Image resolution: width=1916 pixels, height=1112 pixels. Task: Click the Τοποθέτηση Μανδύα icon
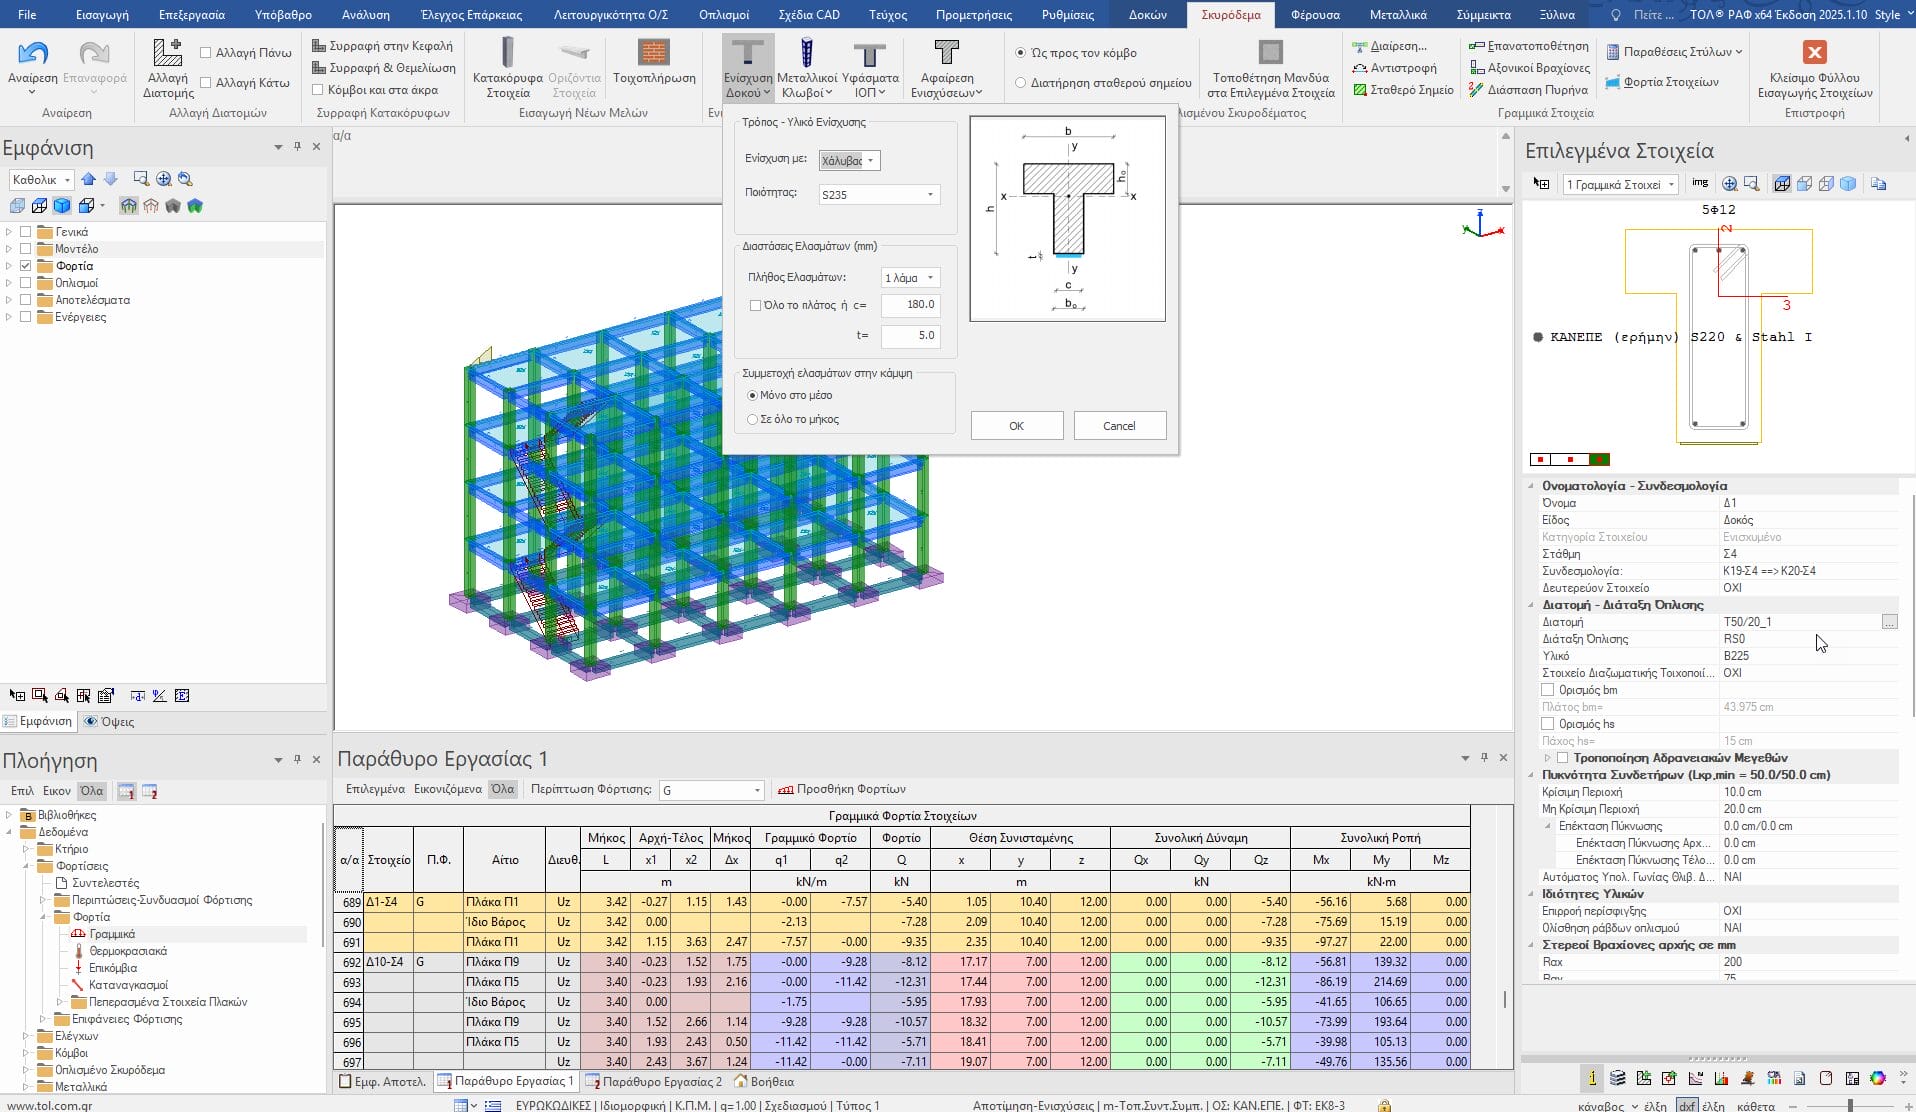point(1270,52)
